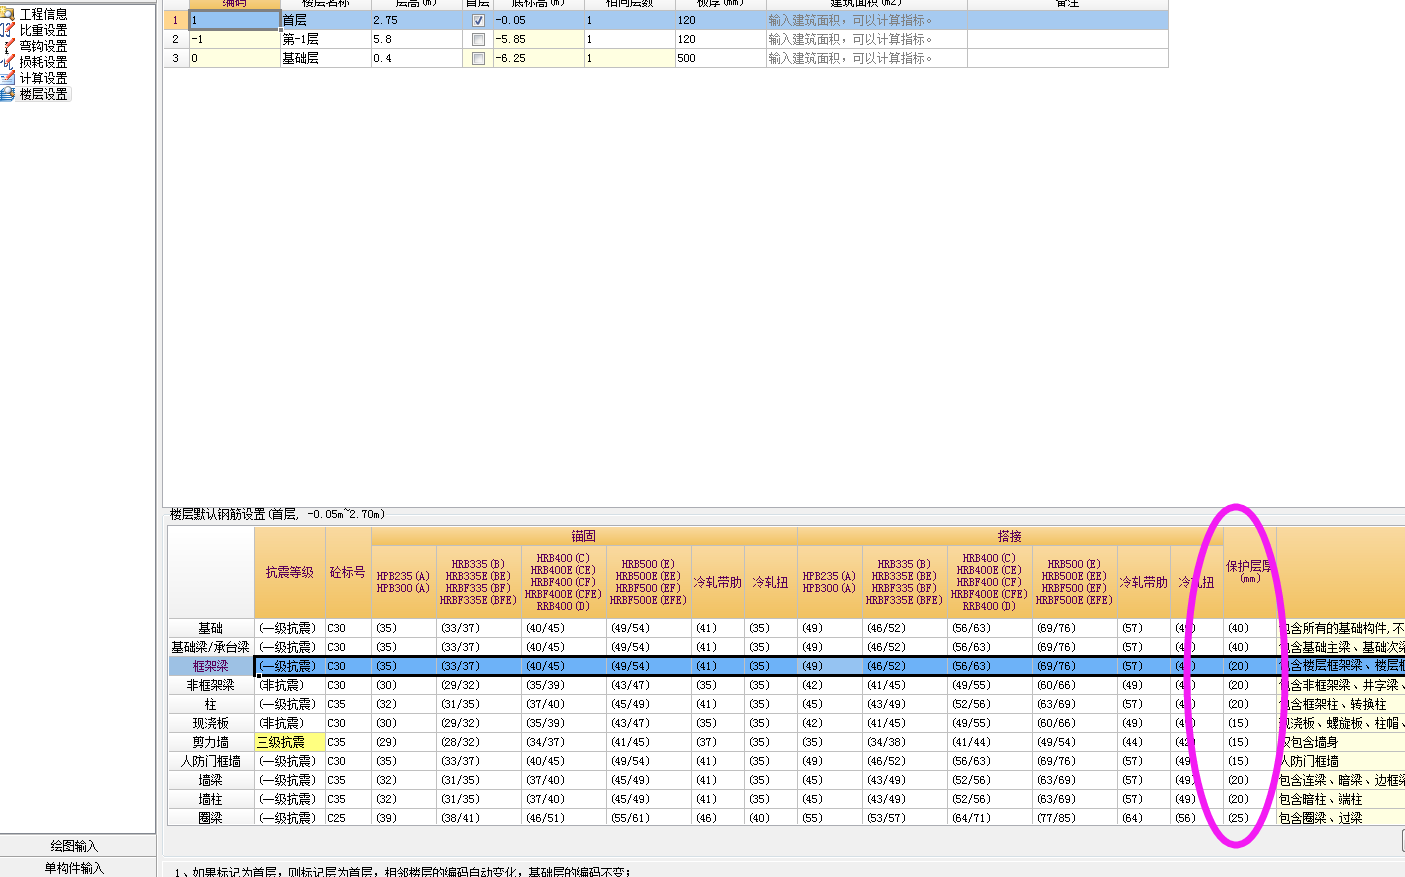Viewport: 1405px width, 877px height.
Task: Click the 抗震等级 column header
Action: click(289, 572)
